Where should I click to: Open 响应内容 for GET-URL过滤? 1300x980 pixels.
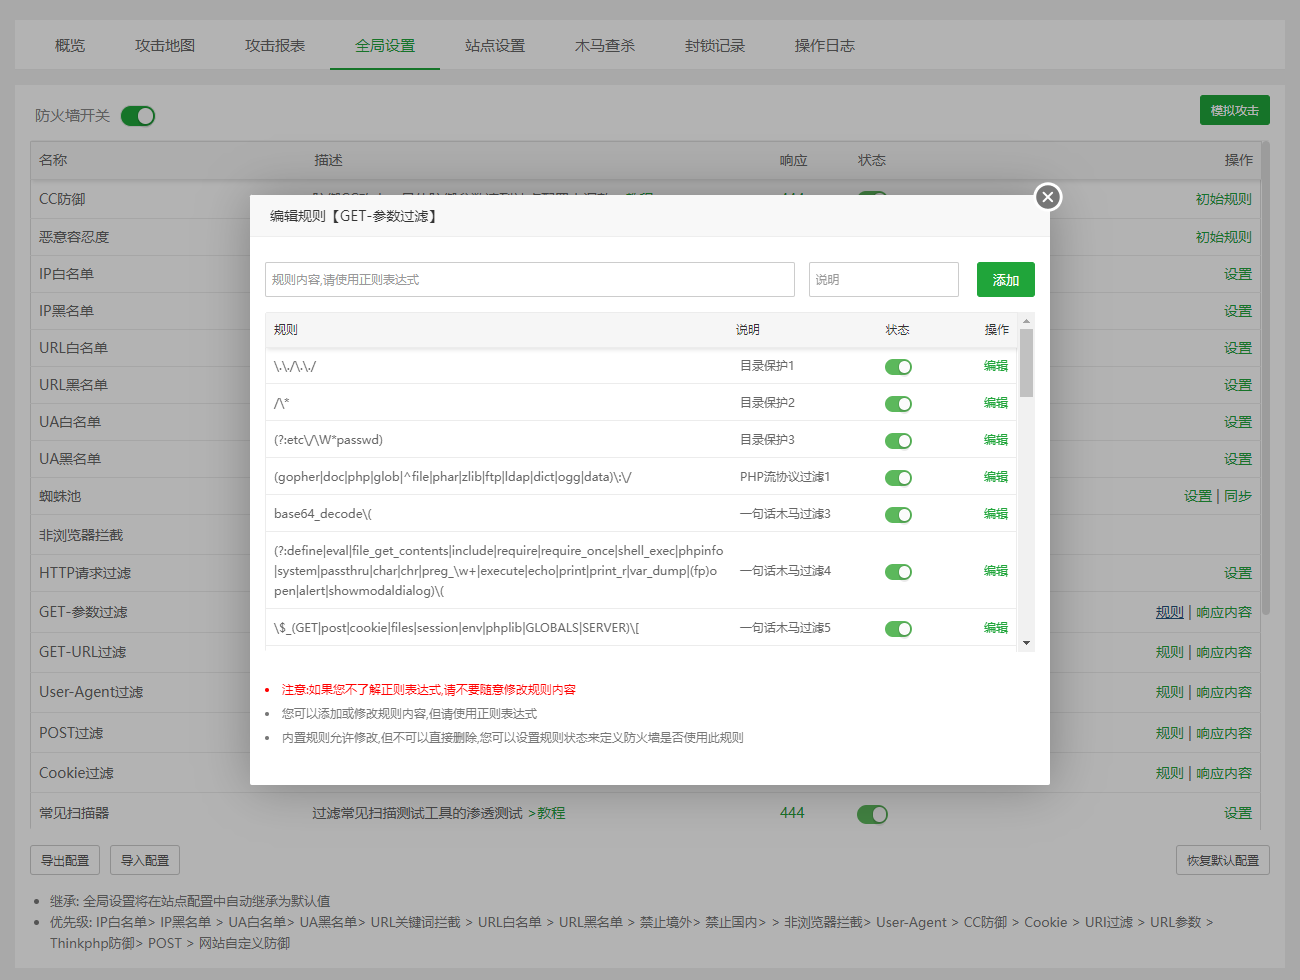1224,652
